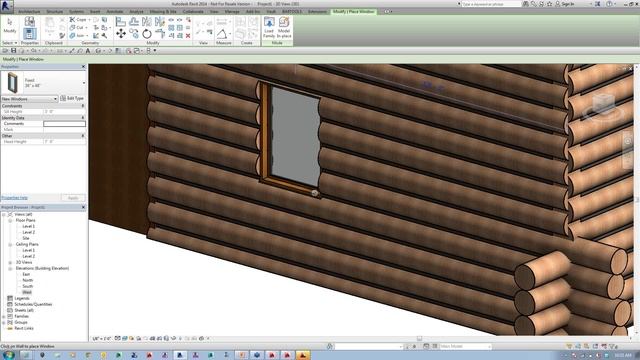The width and height of the screenshot is (640, 360).
Task: Select the Move tool icon
Action: [120, 33]
